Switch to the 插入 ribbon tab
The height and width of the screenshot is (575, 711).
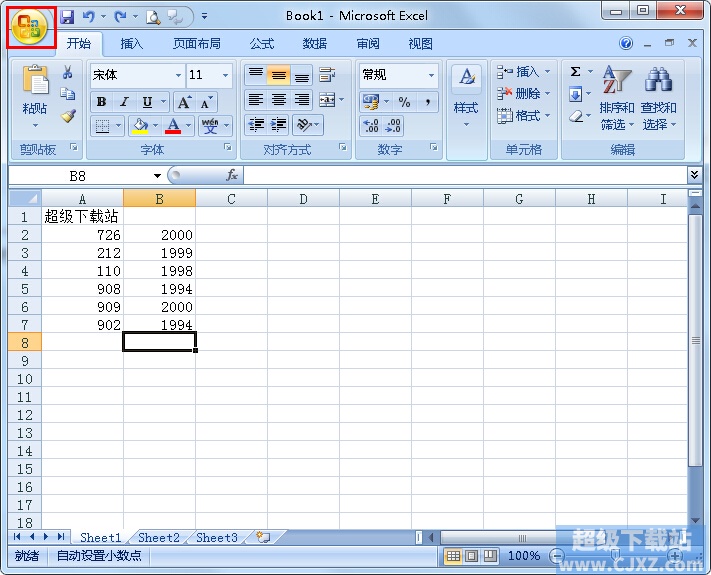tap(131, 44)
